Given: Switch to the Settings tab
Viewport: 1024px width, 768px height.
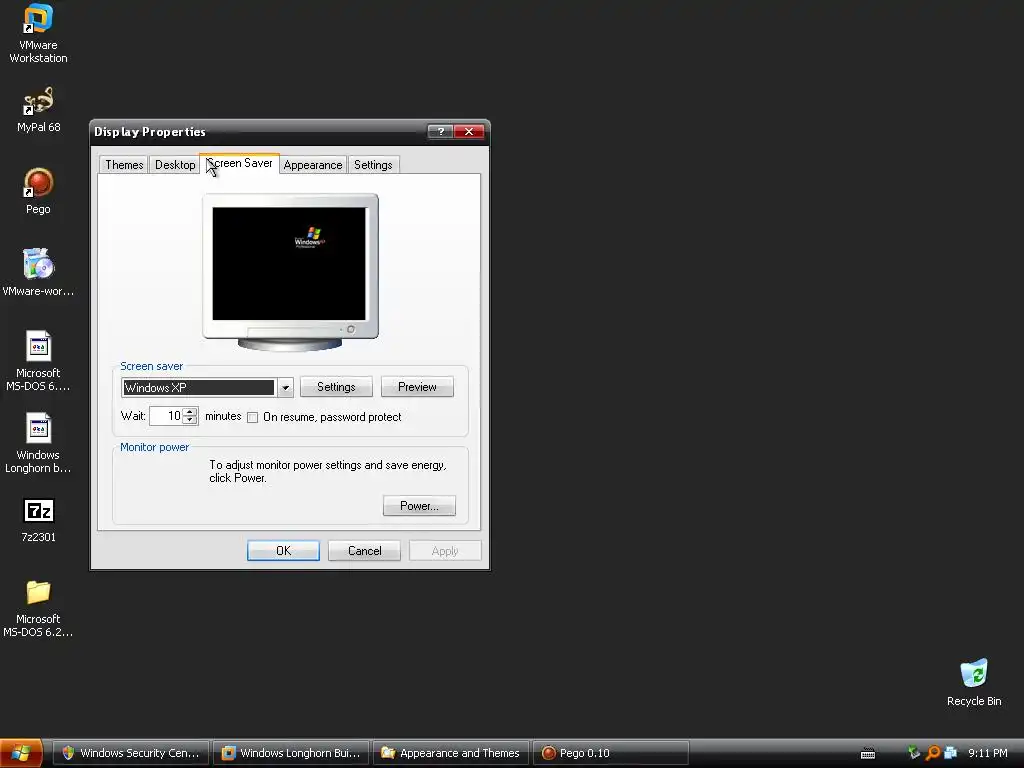Looking at the screenshot, I should 373,165.
